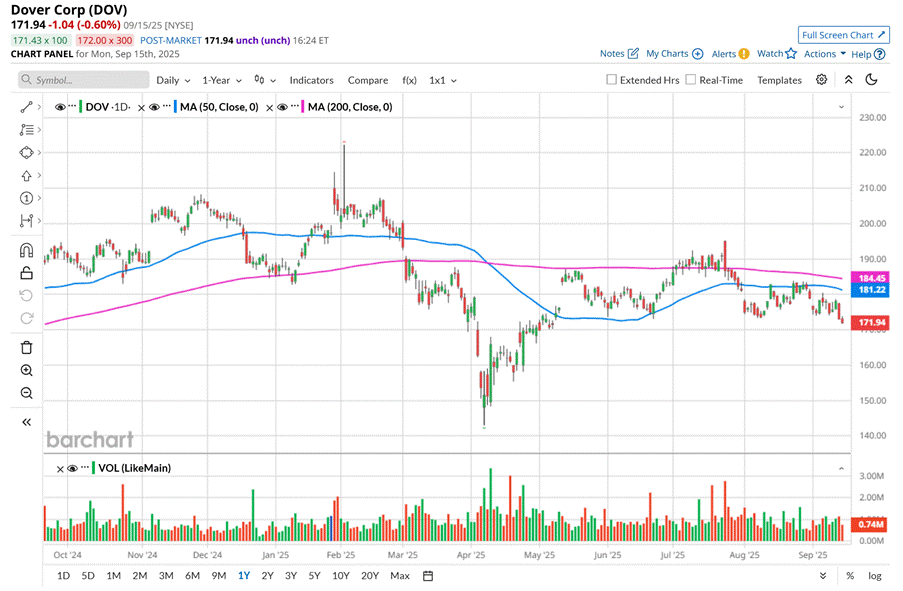Viewport: 903px width, 591px height.
Task: Remove the VOL indicator
Action: click(x=60, y=469)
